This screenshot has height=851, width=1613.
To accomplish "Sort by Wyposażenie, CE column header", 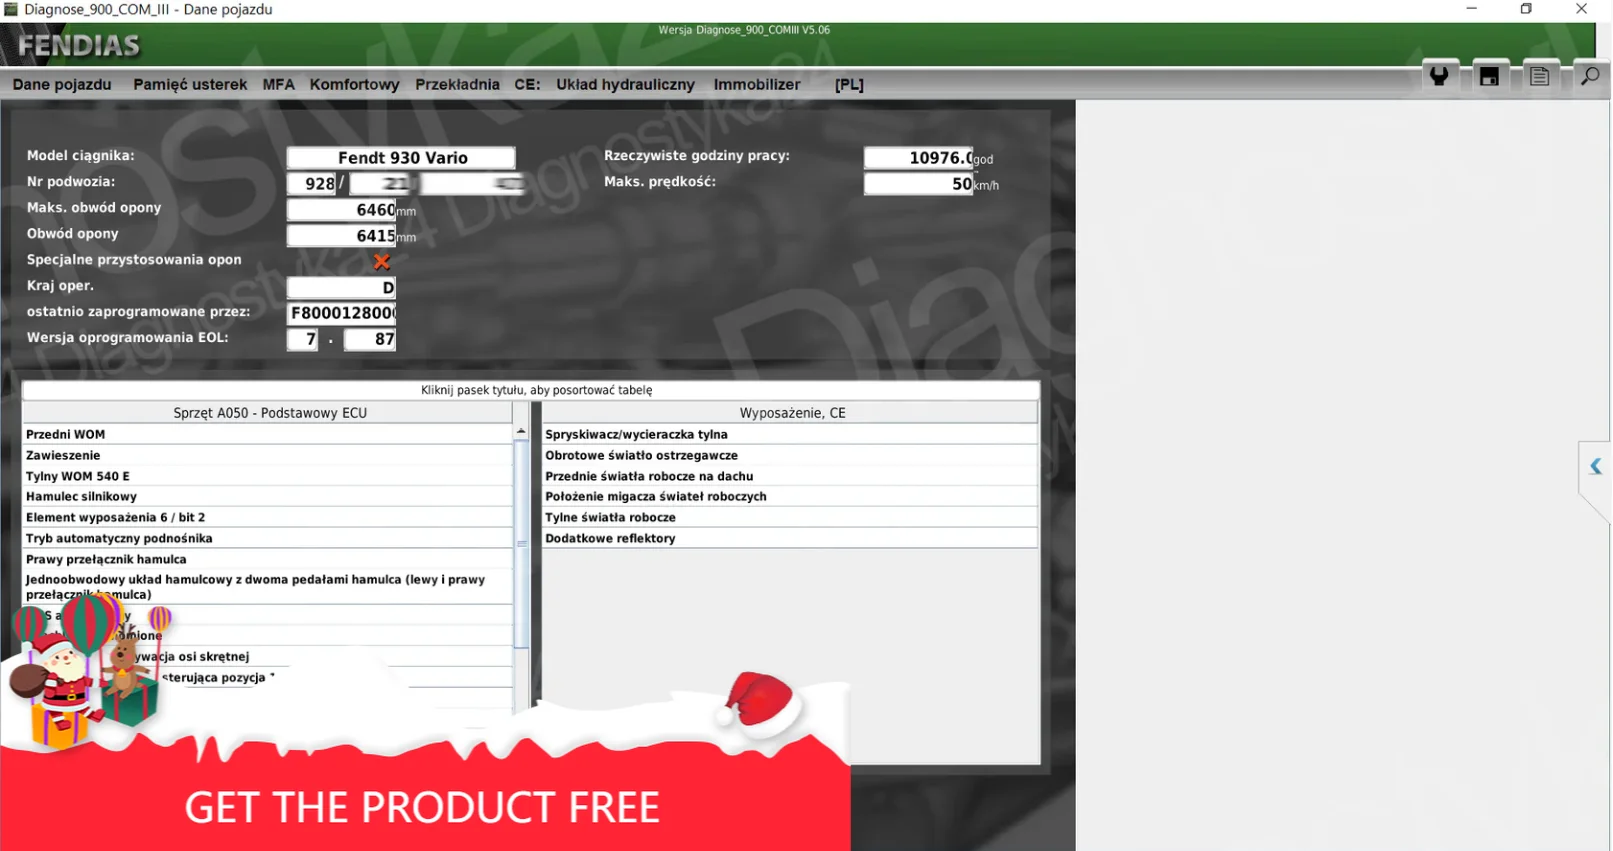I will (x=790, y=413).
